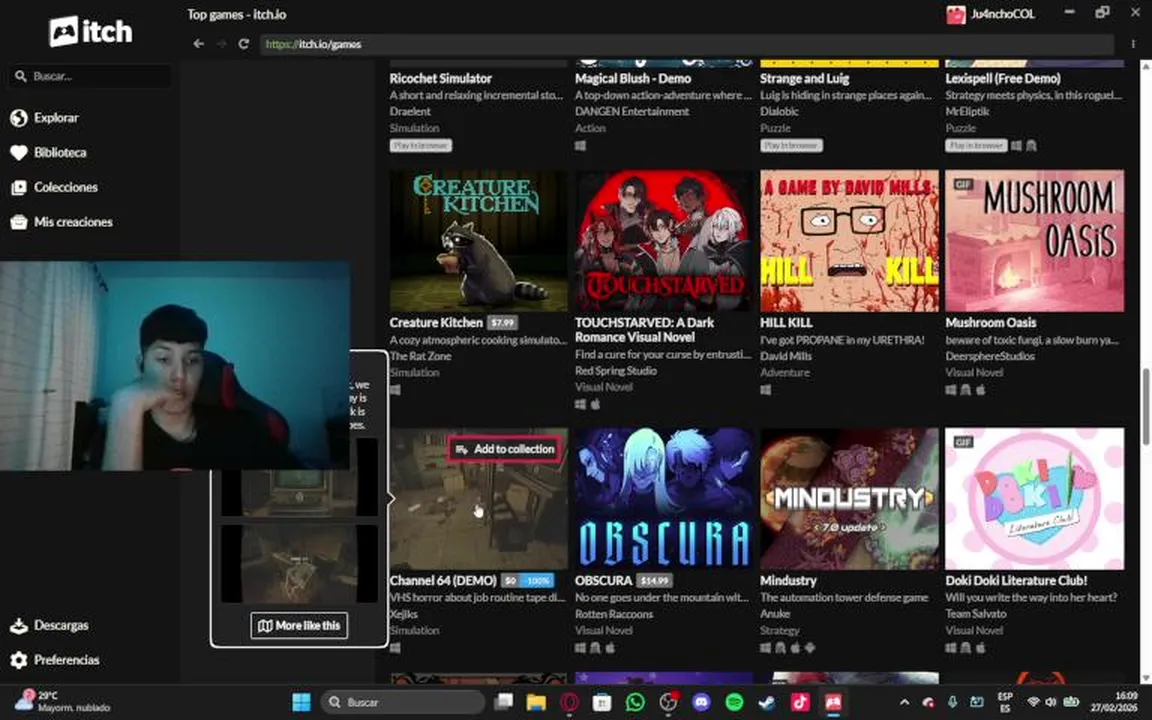The height and width of the screenshot is (720, 1152).
Task: Click the -100% sale badge on Channel 64
Action: (x=537, y=580)
